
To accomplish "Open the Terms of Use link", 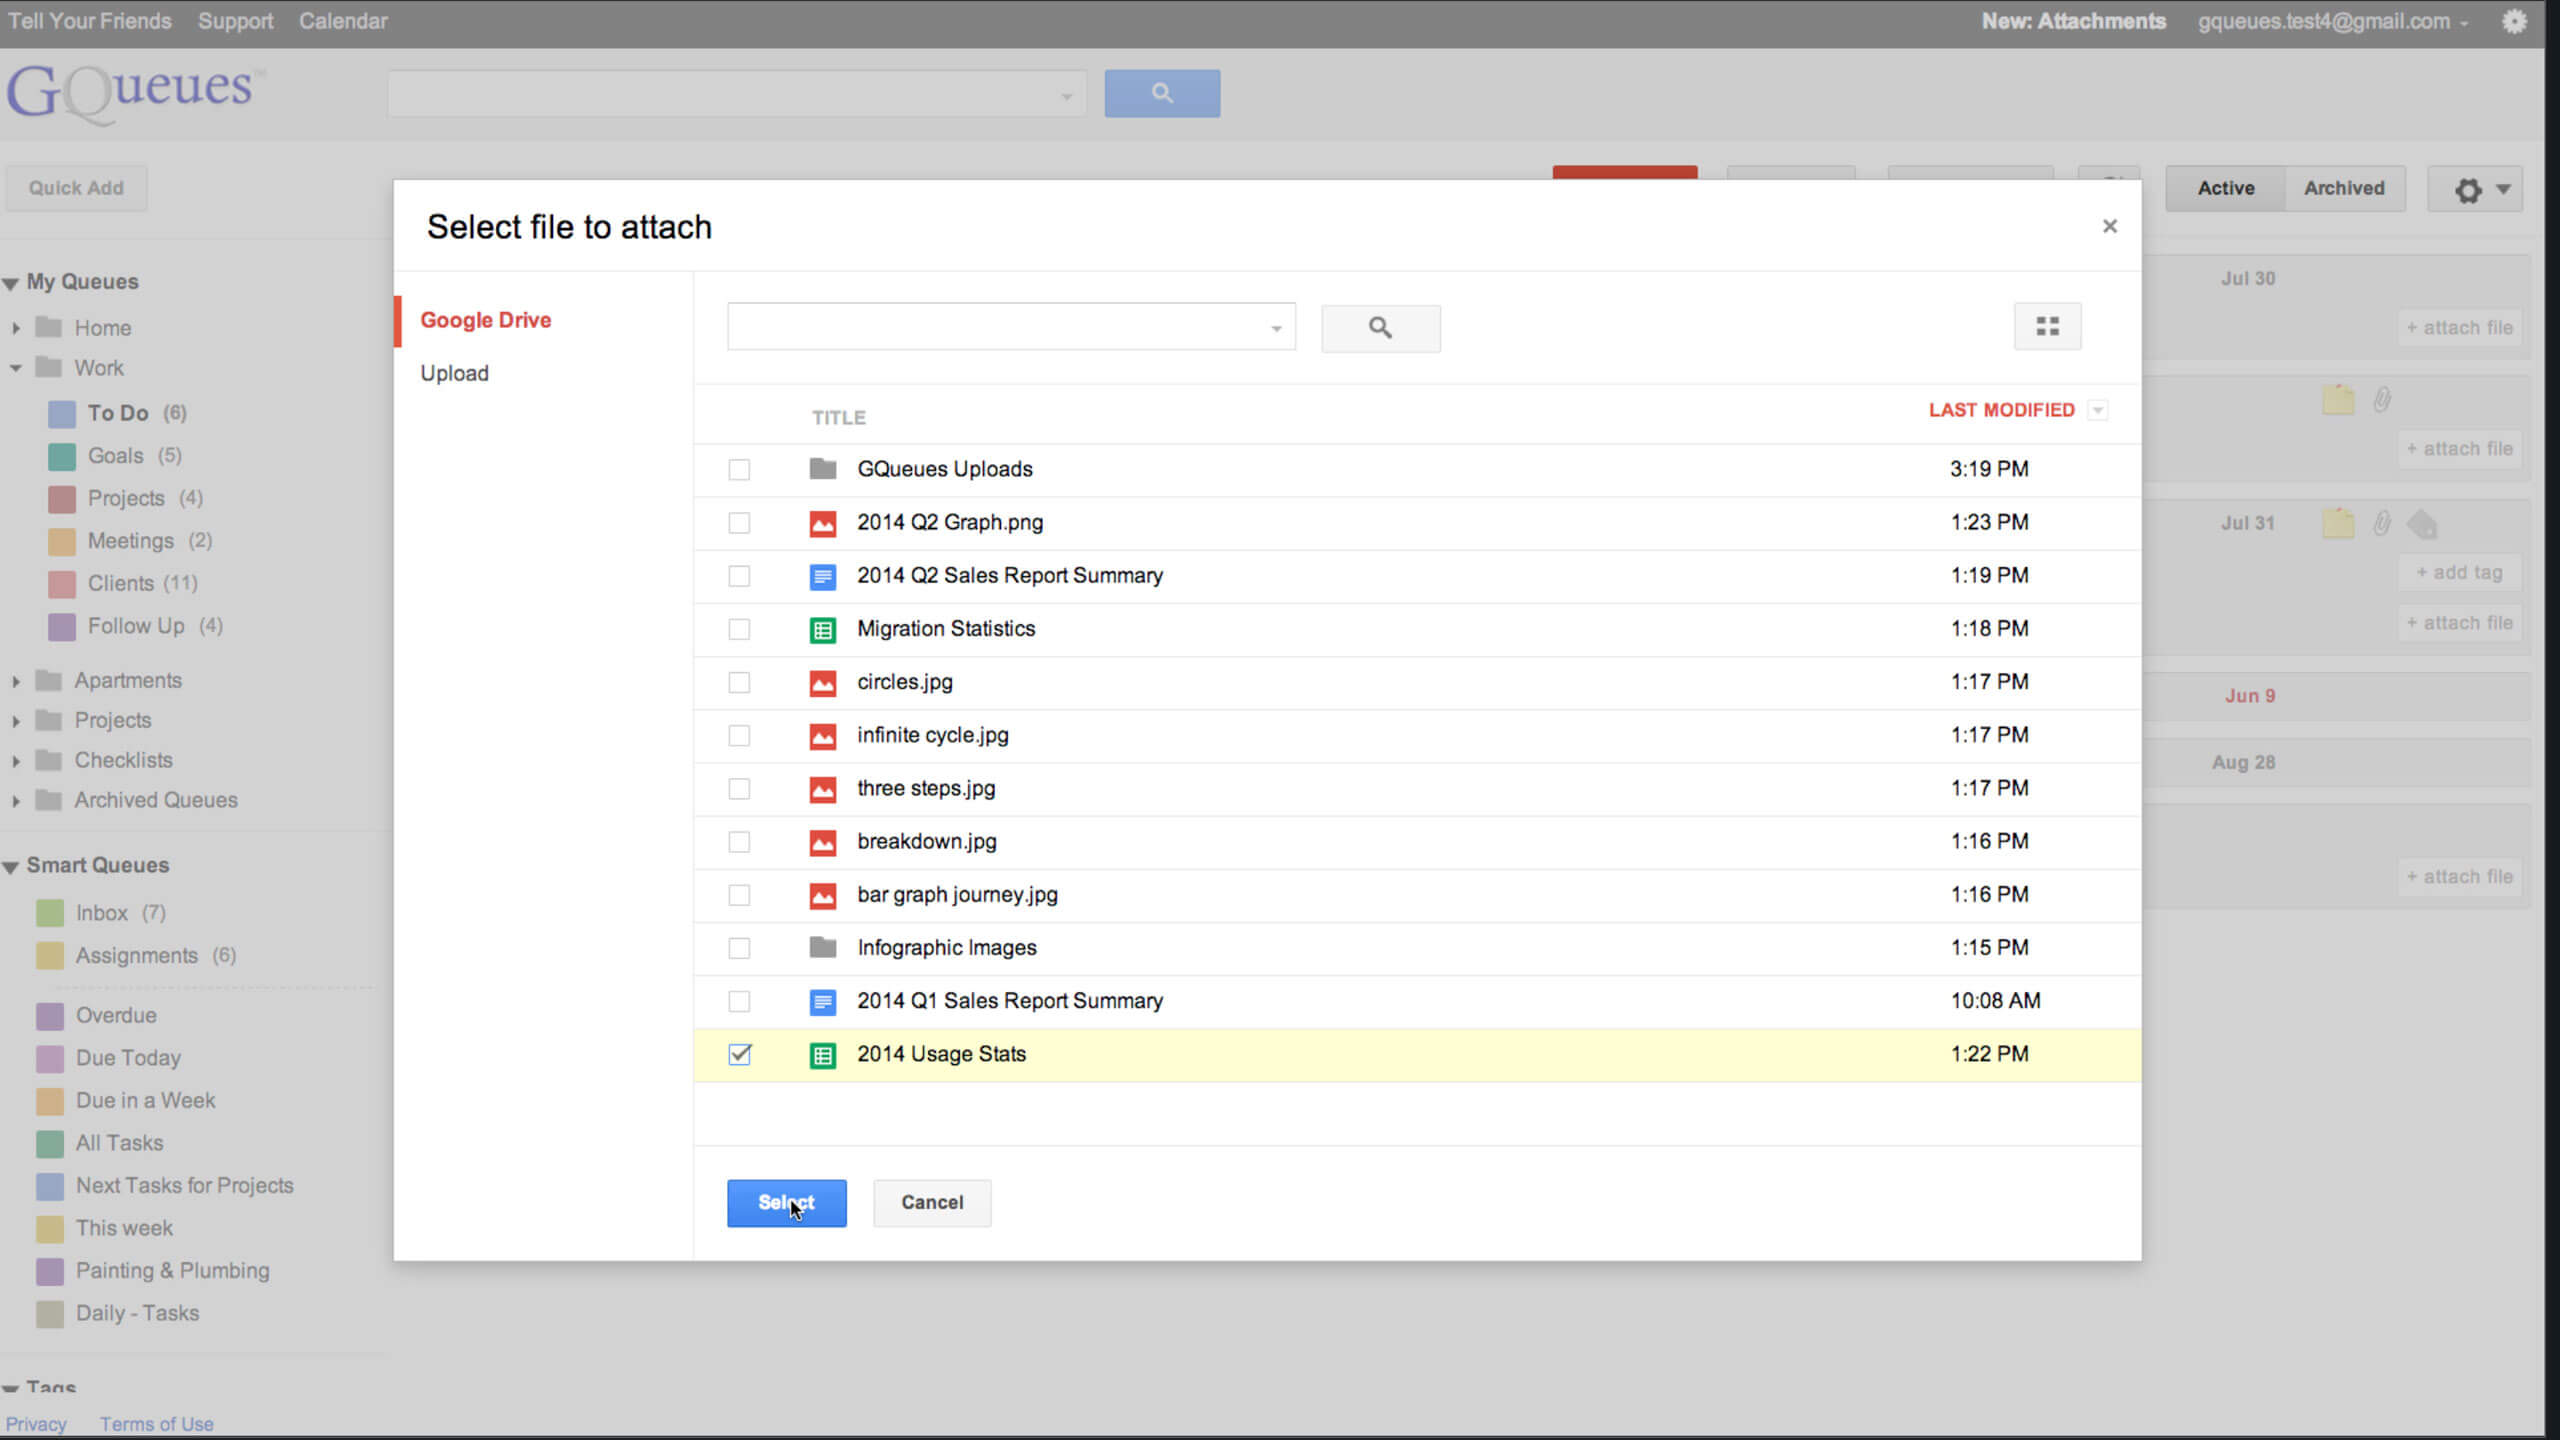I will coord(156,1424).
